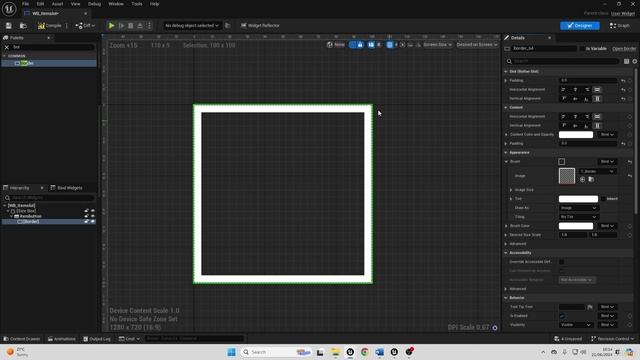This screenshot has height=360, width=640.
Task: Toggle Override Accessible Defaults checkbox
Action: [562, 262]
